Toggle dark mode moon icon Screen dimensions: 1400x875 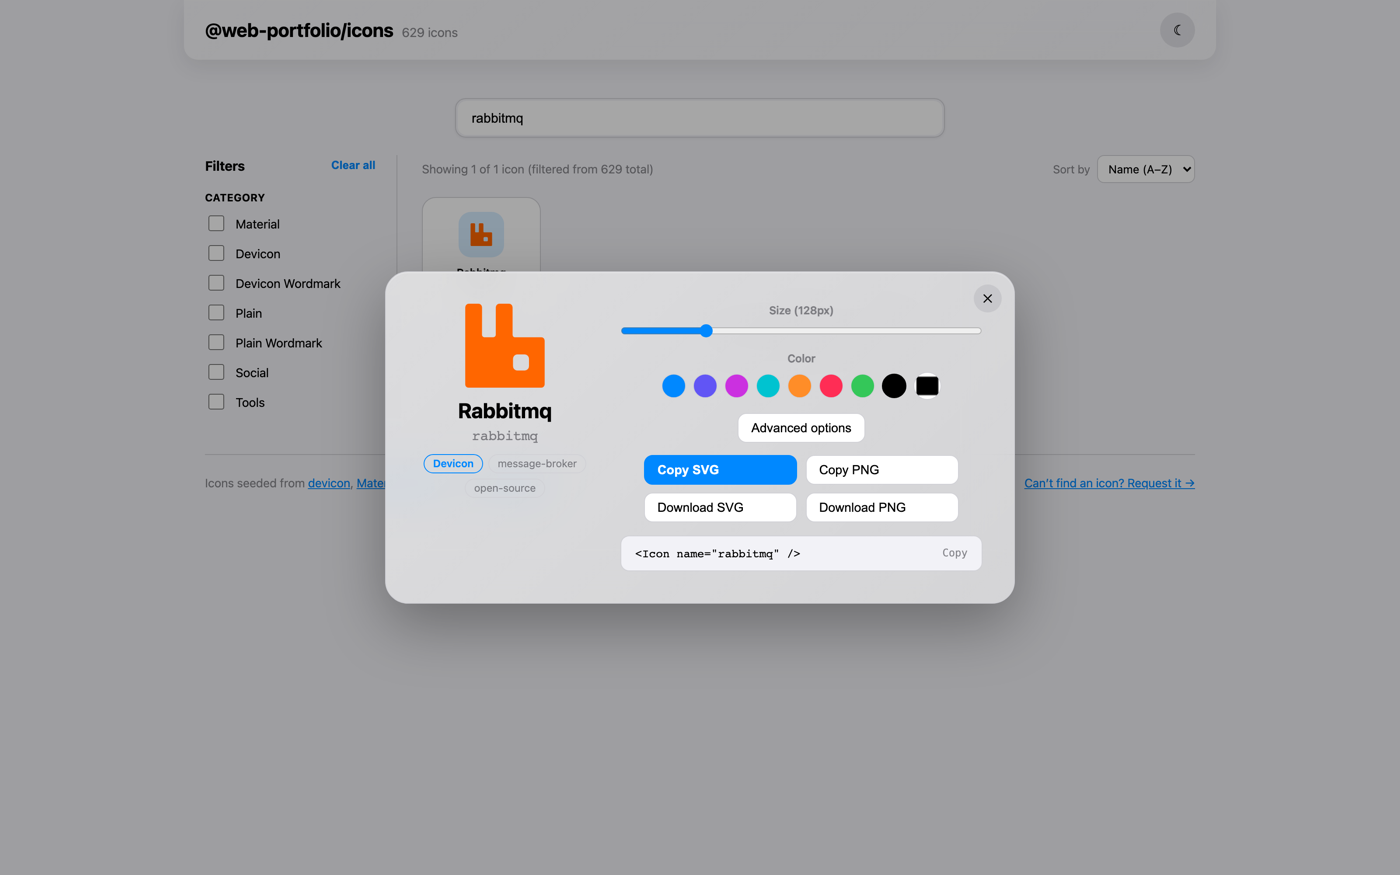point(1177,30)
